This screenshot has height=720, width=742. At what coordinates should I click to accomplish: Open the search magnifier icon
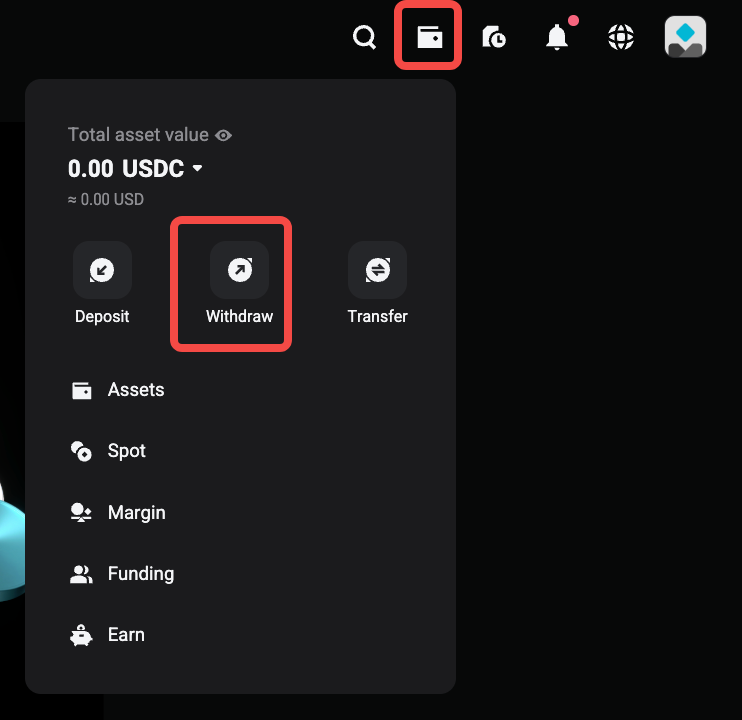(x=364, y=37)
